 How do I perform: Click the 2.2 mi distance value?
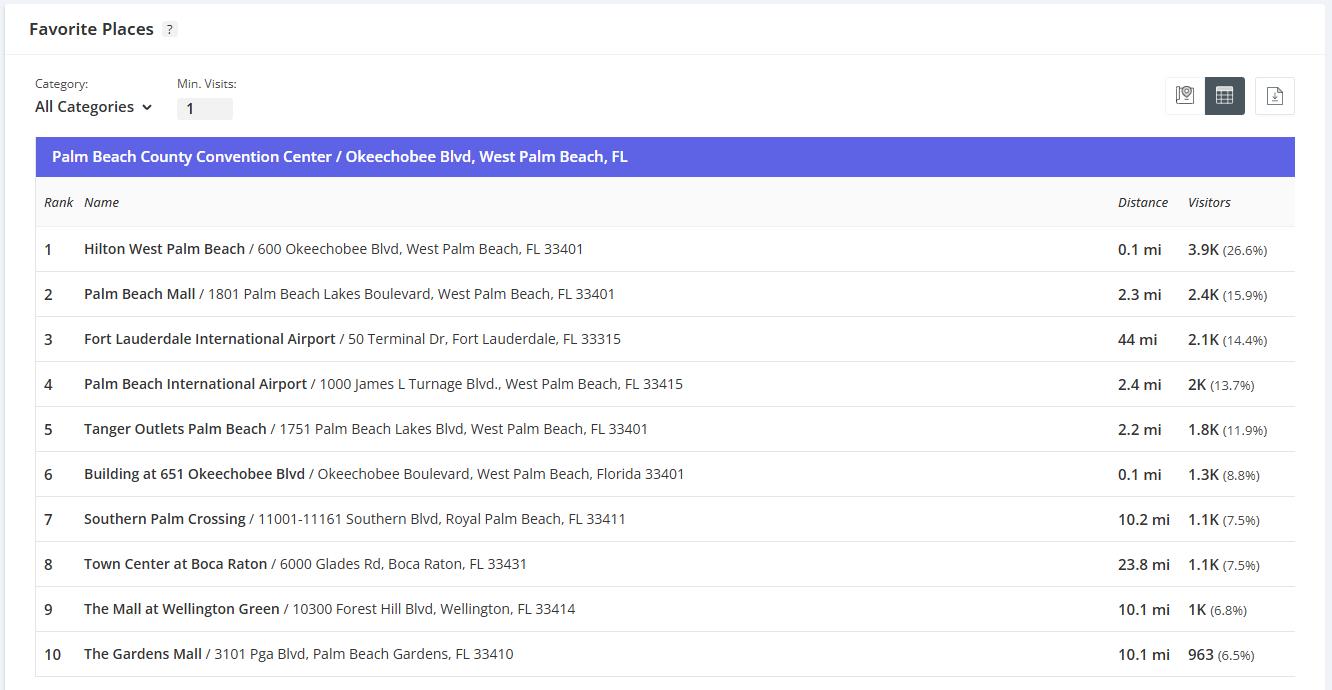[x=1139, y=429]
